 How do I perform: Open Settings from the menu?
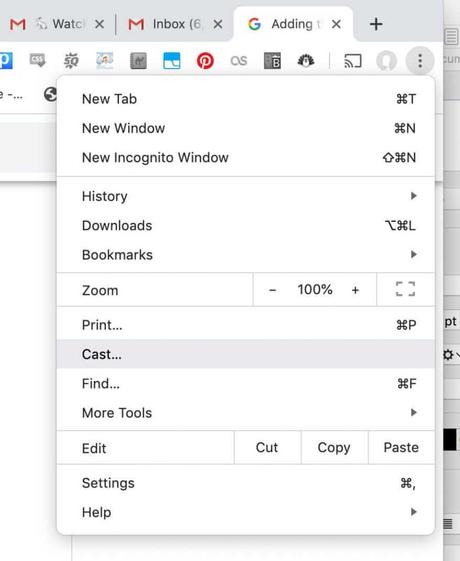[246, 483]
